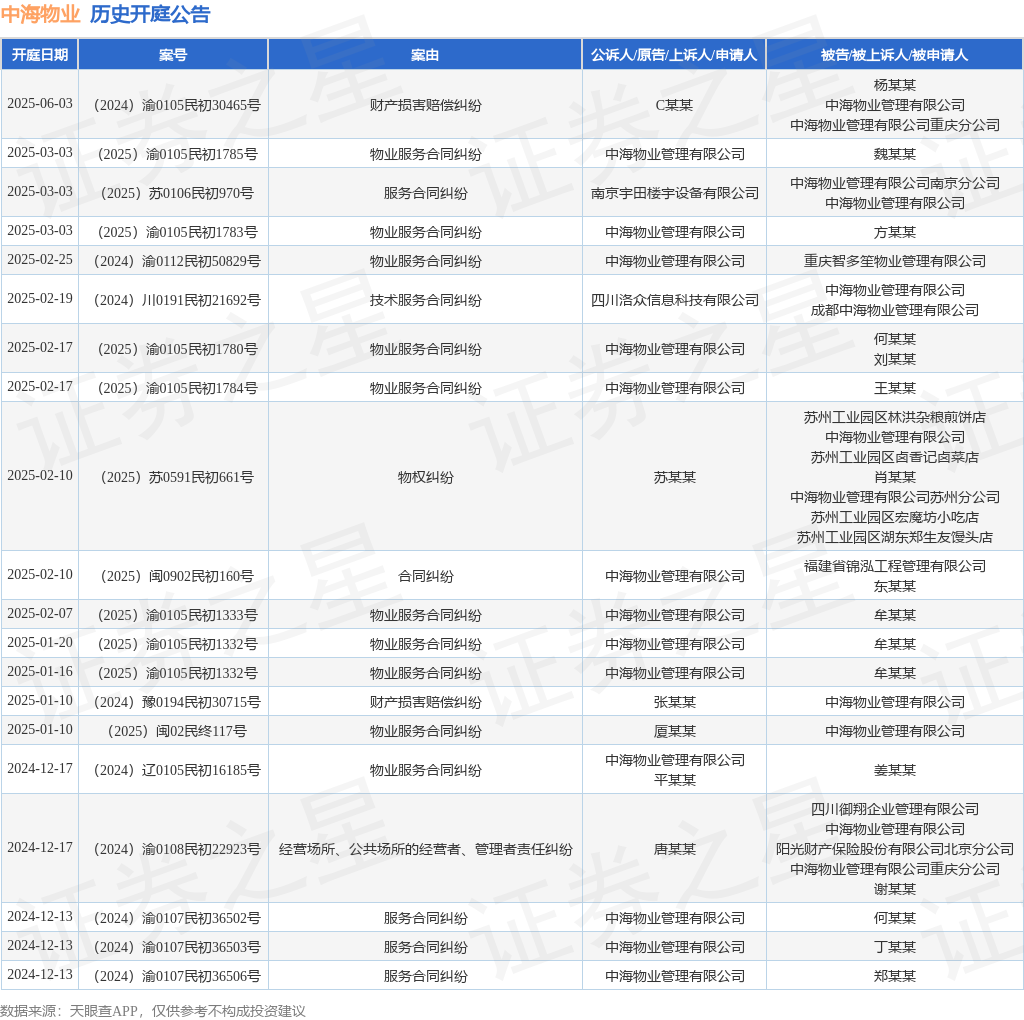Select plaintiff 南京宇田楼宇设备有限公司

tap(675, 193)
